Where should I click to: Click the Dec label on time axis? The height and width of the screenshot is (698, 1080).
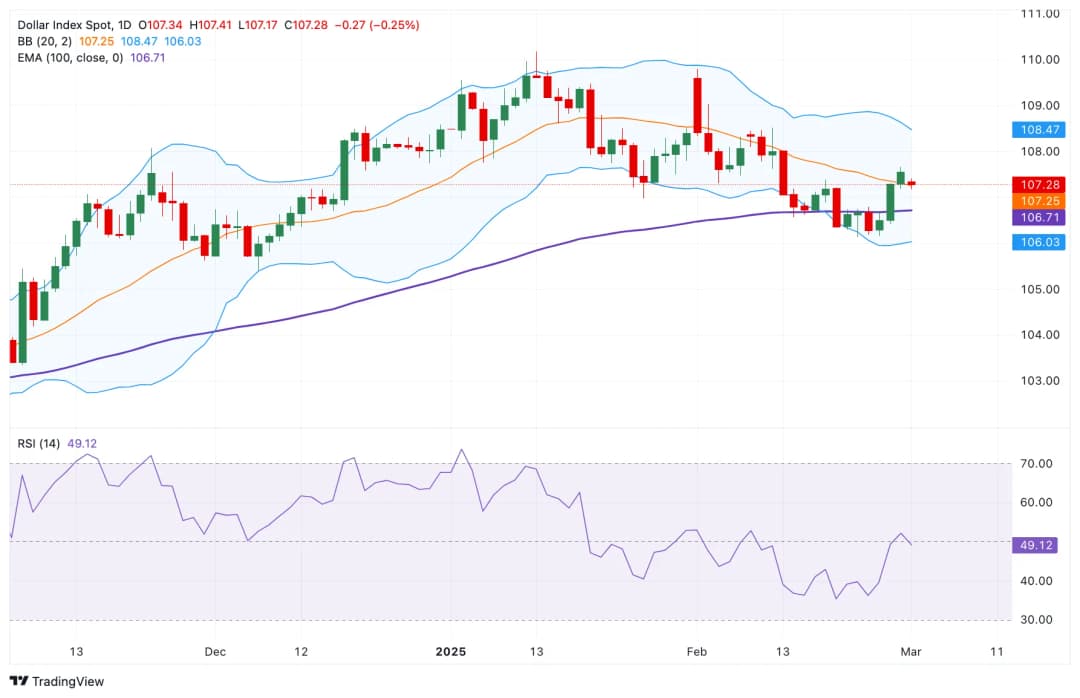click(215, 651)
